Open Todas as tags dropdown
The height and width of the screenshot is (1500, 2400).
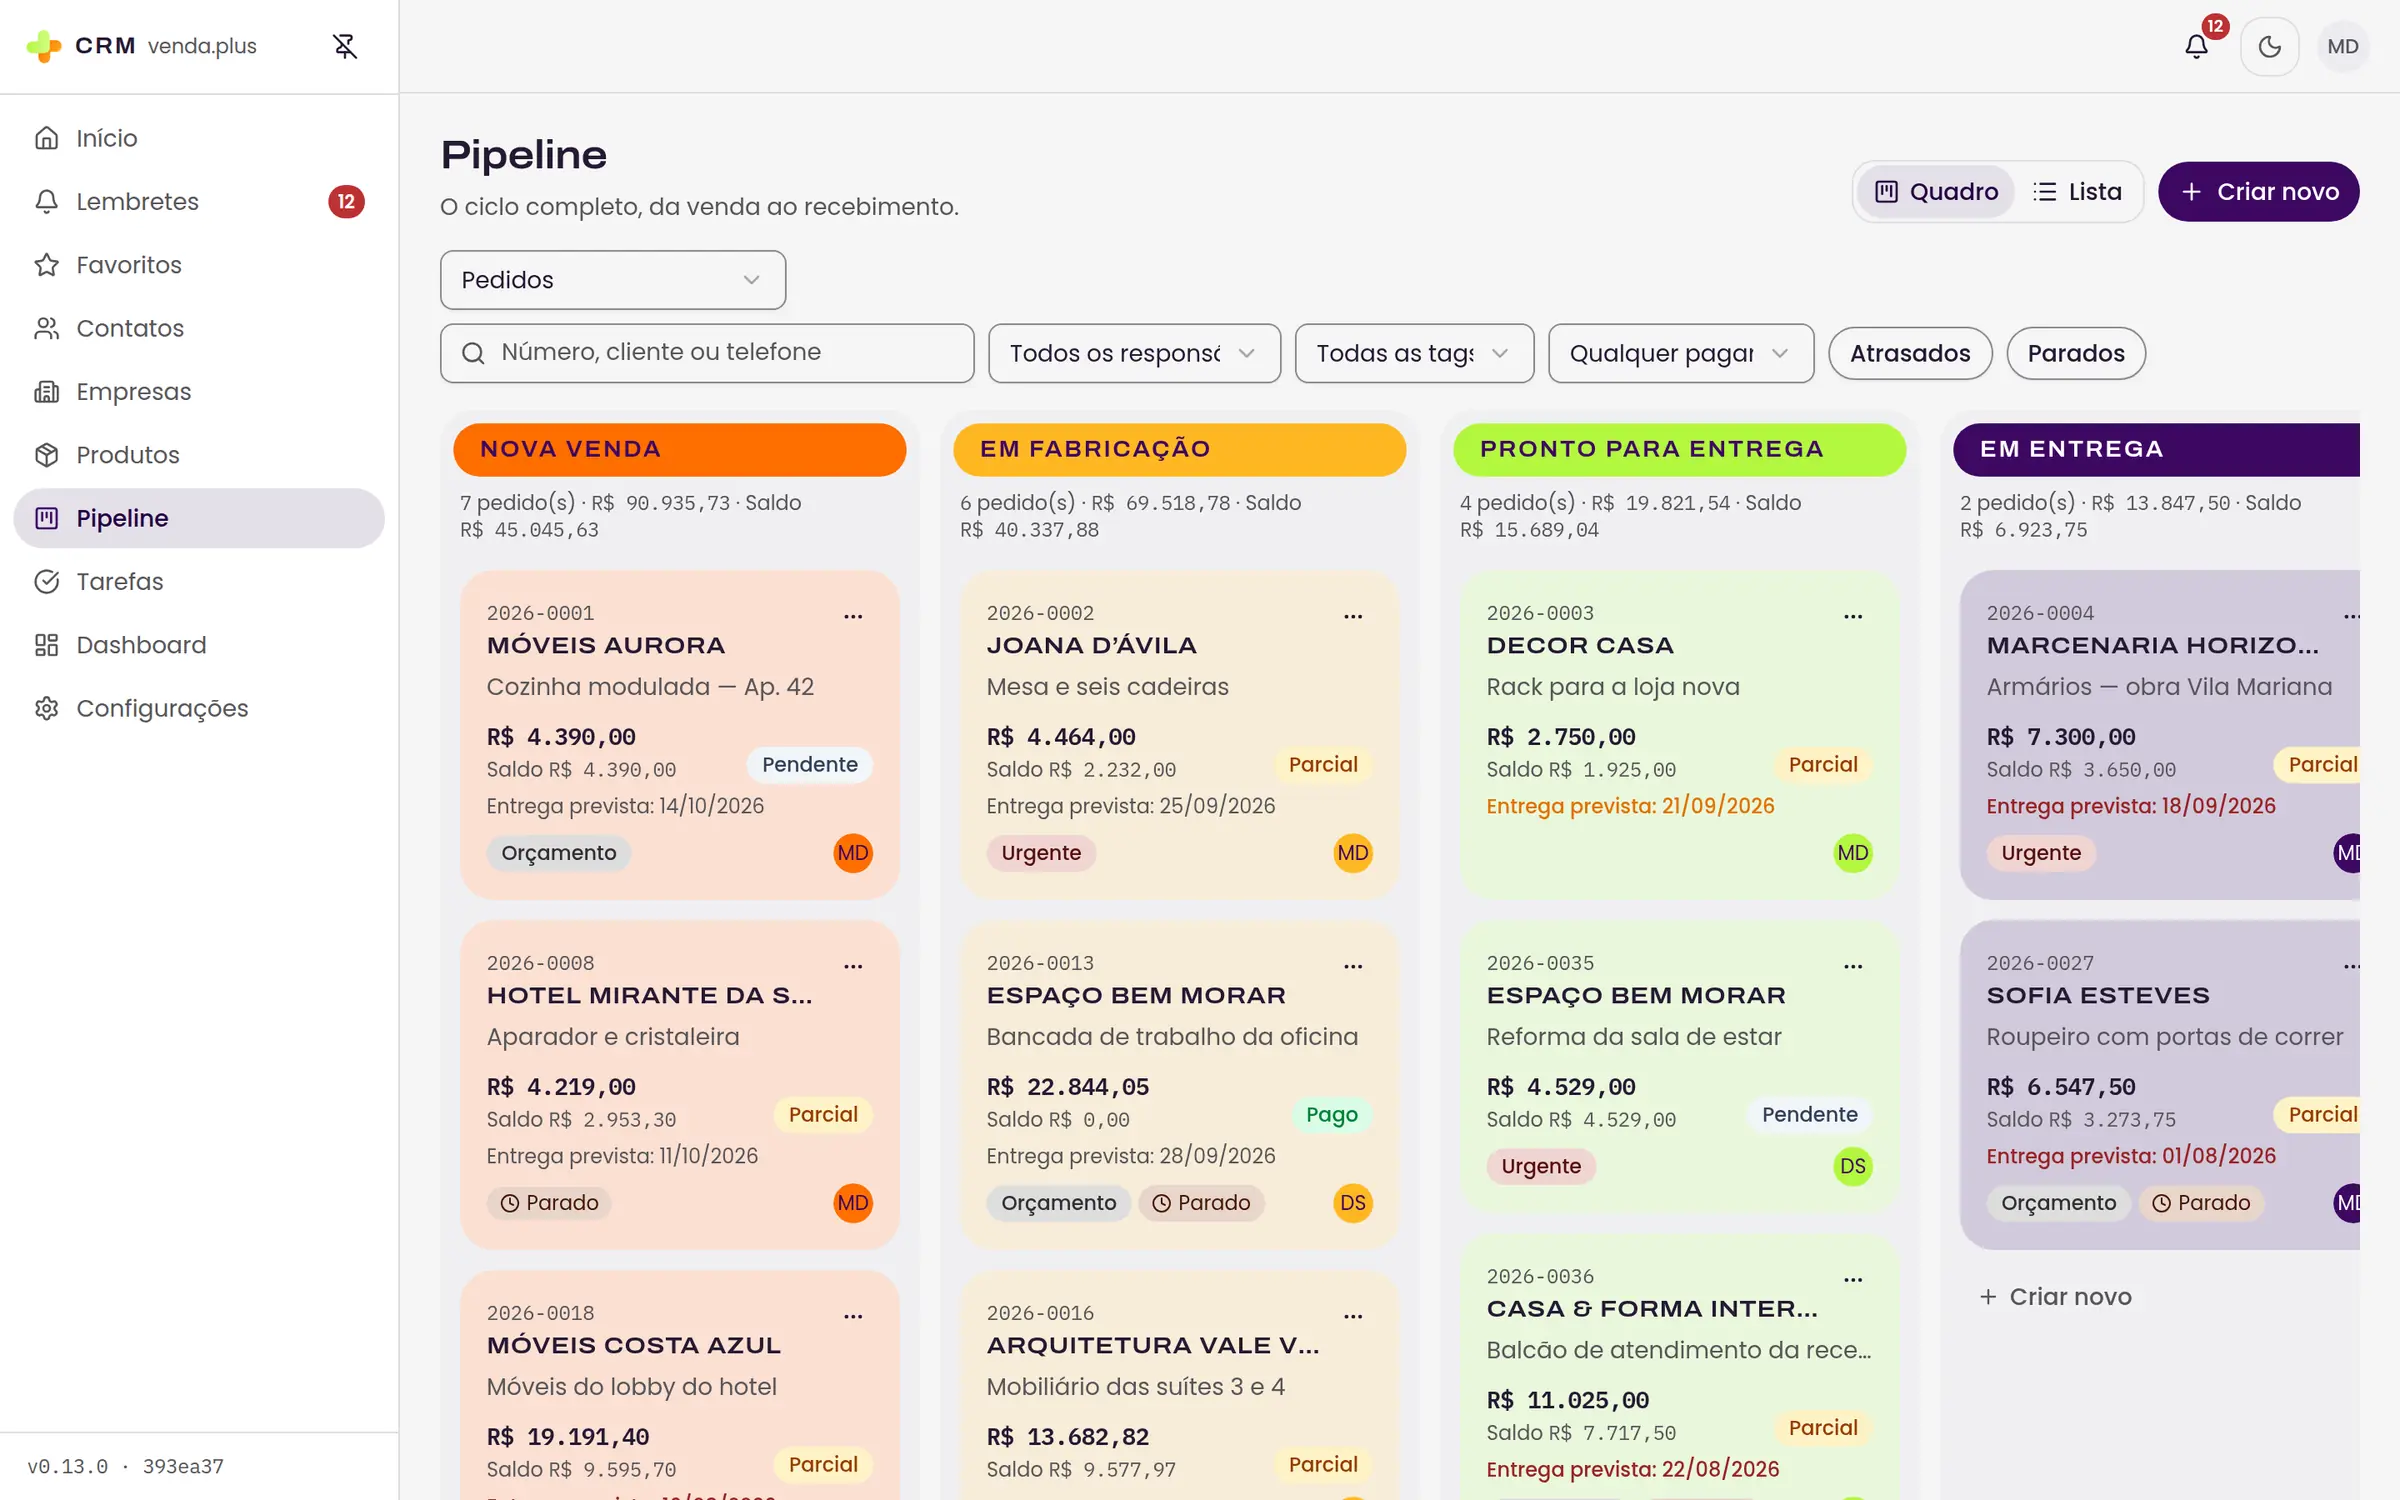coord(1414,353)
